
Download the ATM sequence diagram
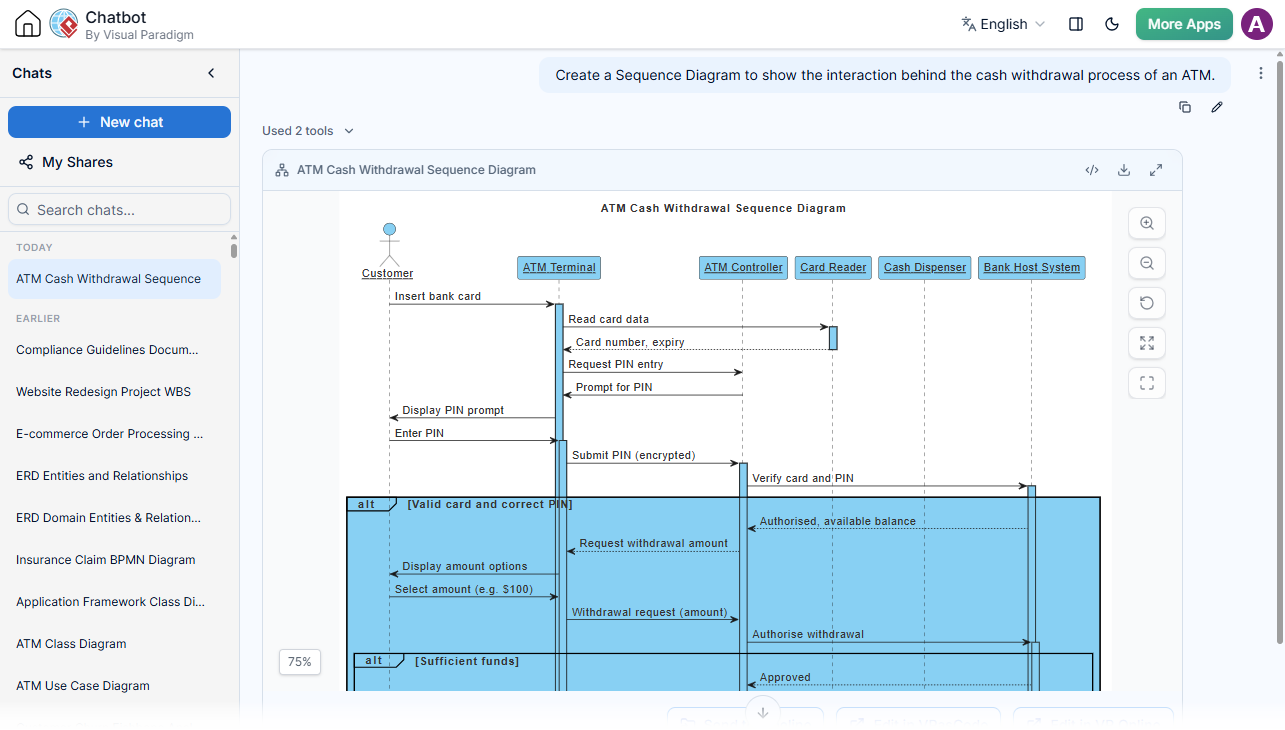[x=1124, y=170]
